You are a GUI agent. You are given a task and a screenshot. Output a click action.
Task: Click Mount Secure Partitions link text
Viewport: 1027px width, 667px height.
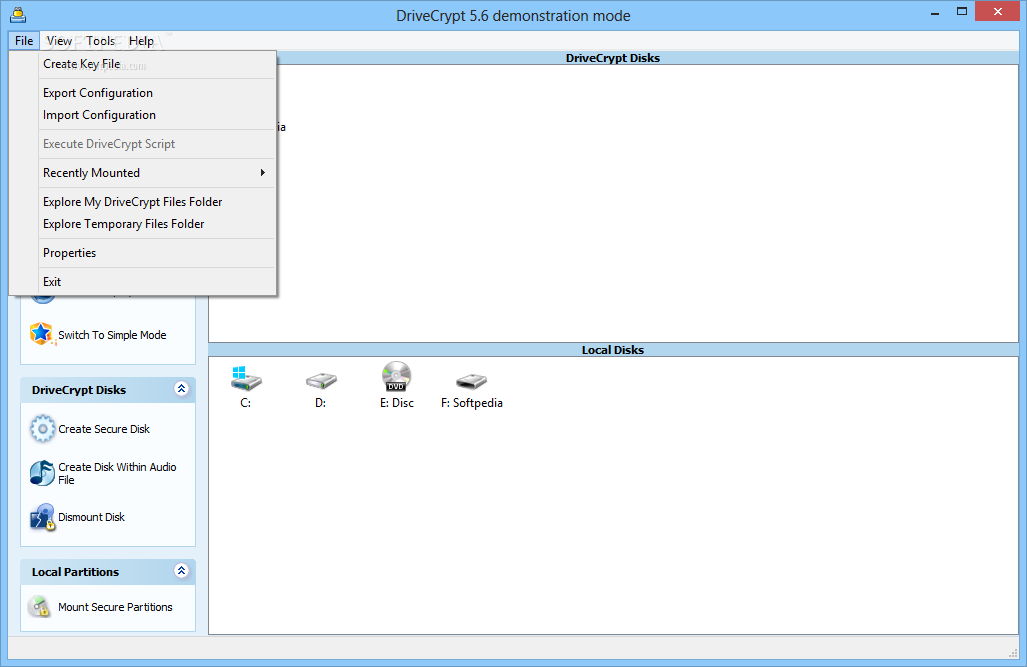click(115, 607)
